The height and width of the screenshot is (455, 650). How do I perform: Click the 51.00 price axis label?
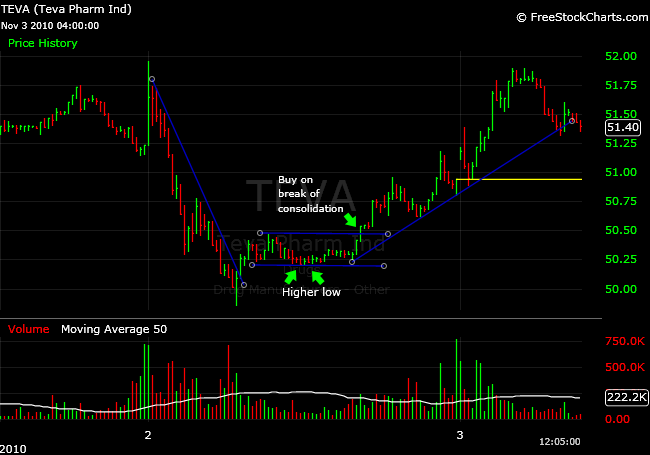click(x=621, y=172)
